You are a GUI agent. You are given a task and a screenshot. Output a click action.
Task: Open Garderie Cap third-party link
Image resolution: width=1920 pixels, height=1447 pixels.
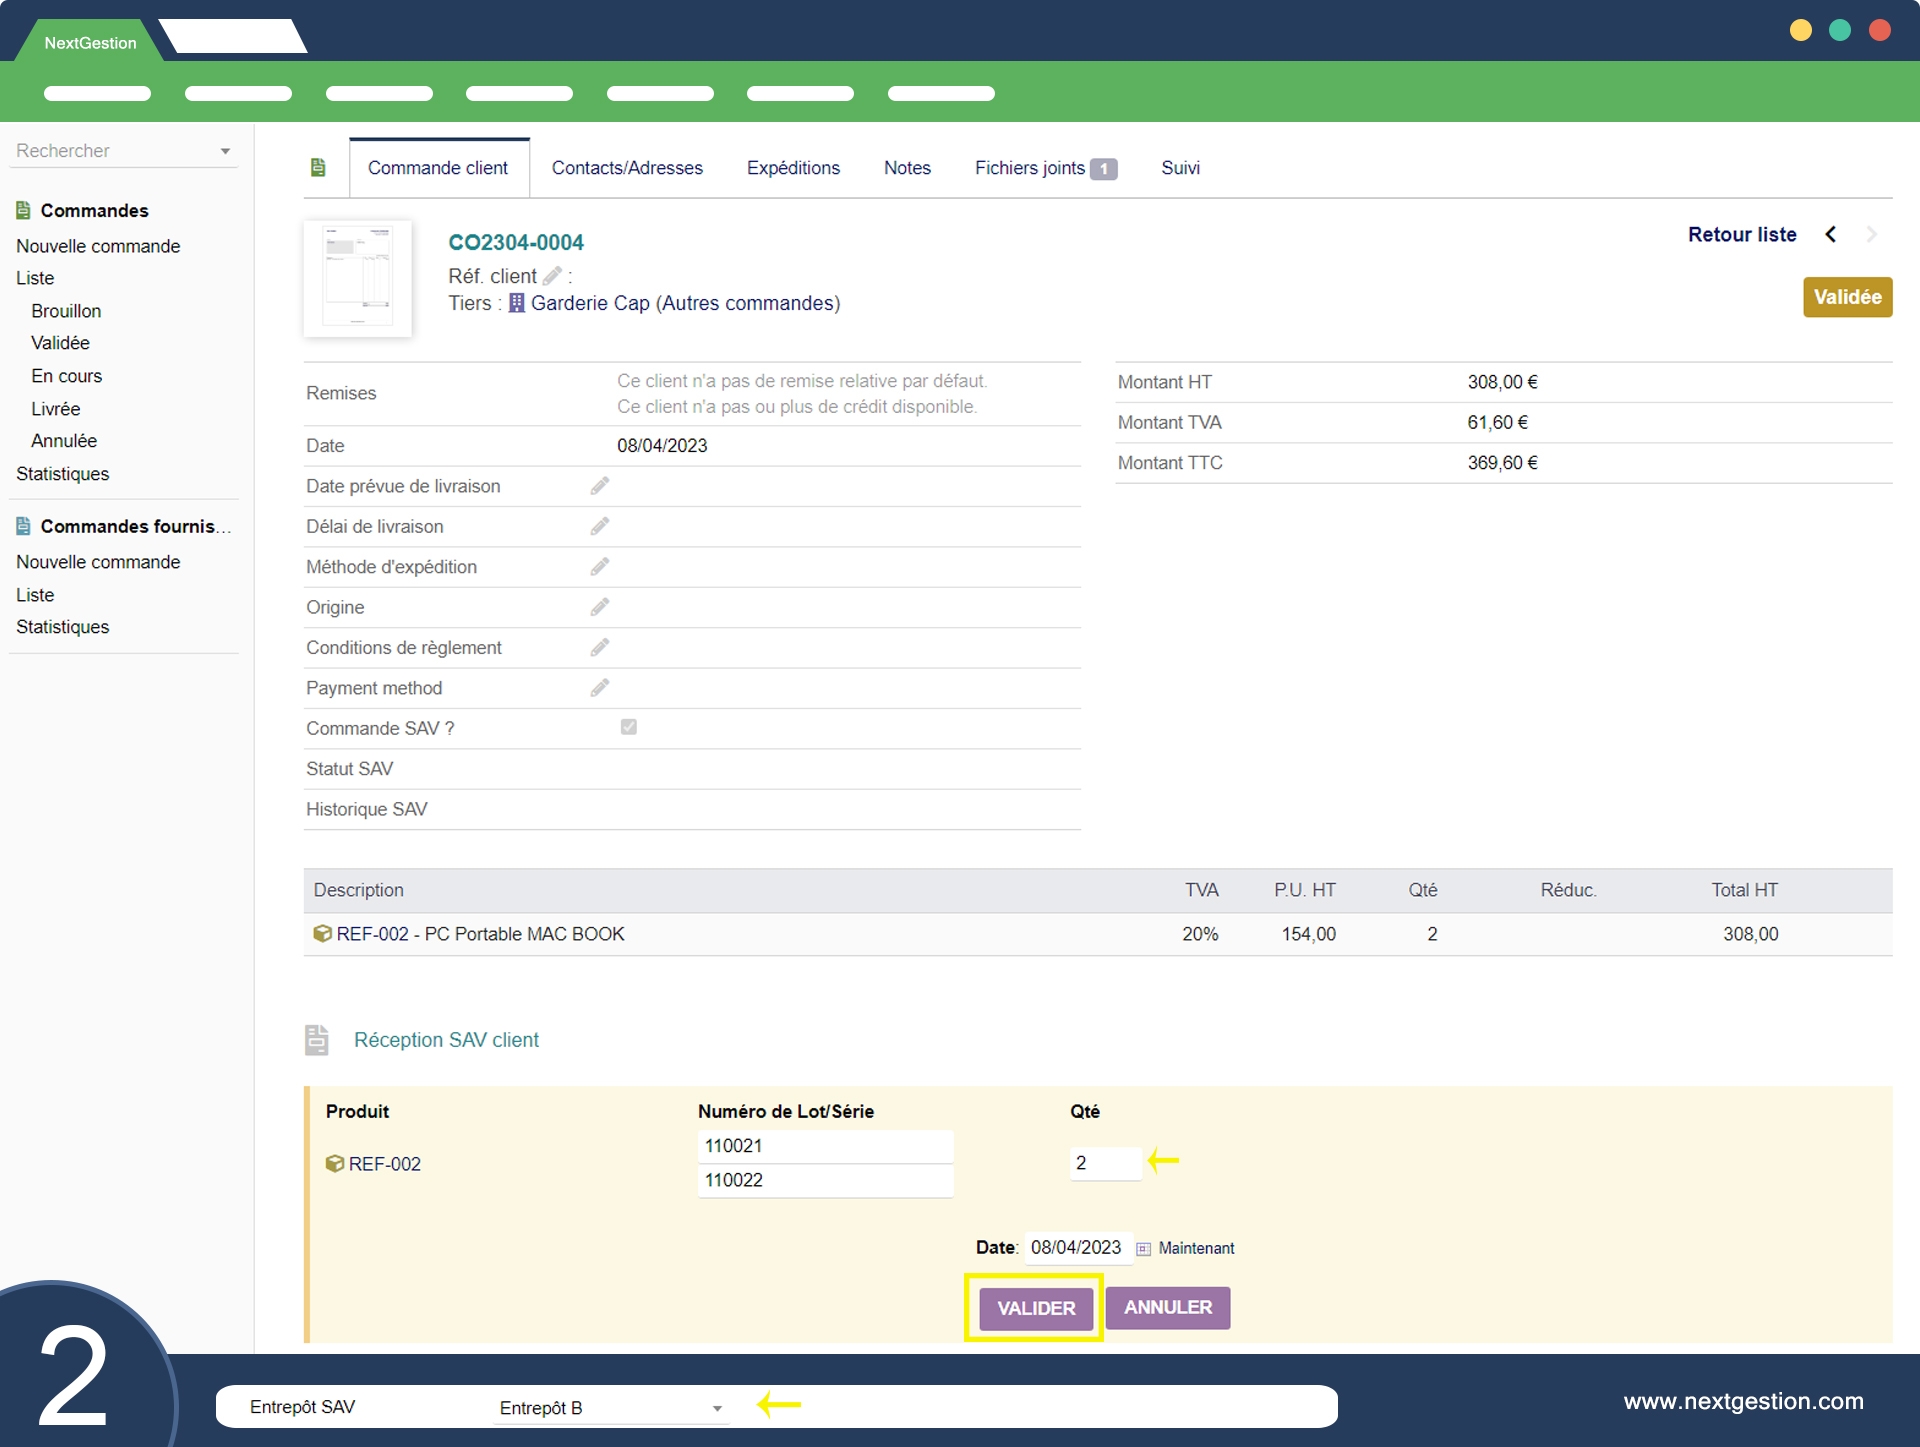coord(590,303)
